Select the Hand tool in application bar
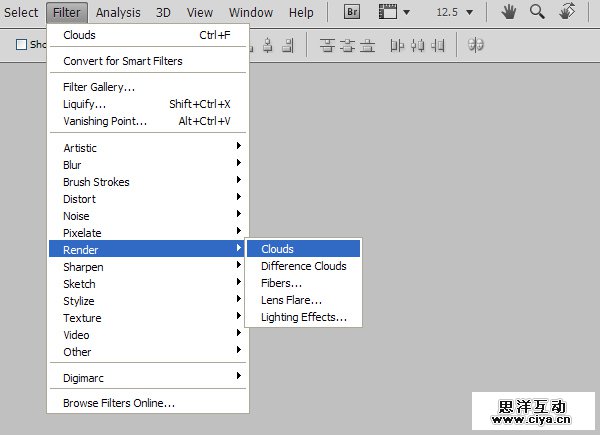 pos(509,13)
